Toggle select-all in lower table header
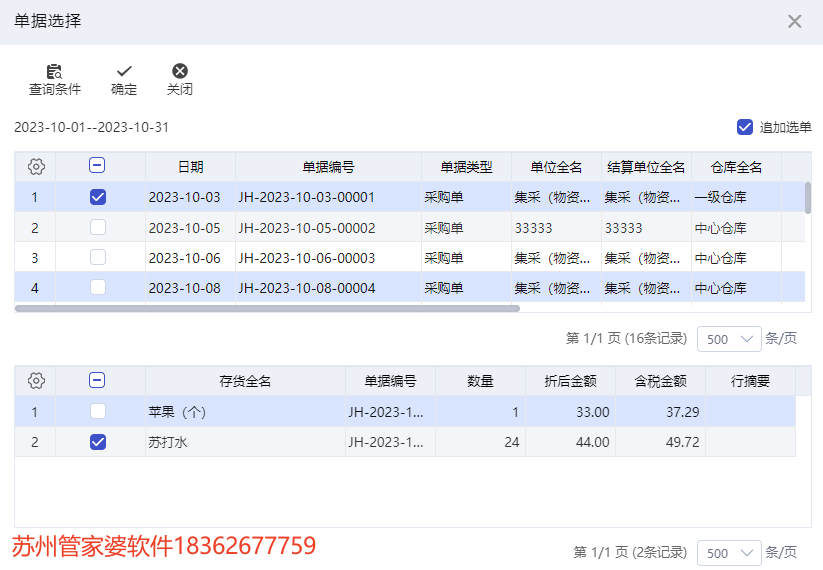823x570 pixels. click(97, 380)
